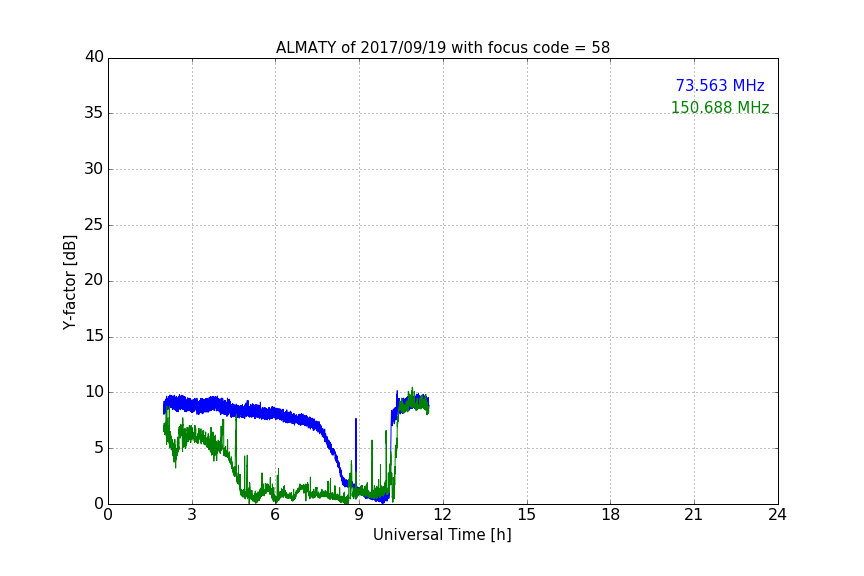Click the y-axis tick label '35'

[94, 113]
